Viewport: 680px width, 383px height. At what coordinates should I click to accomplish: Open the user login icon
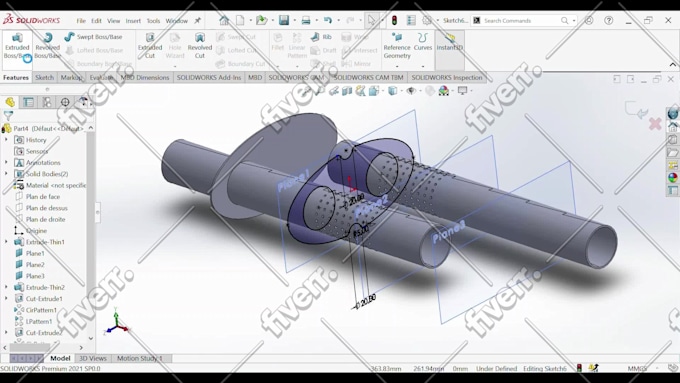click(x=589, y=20)
